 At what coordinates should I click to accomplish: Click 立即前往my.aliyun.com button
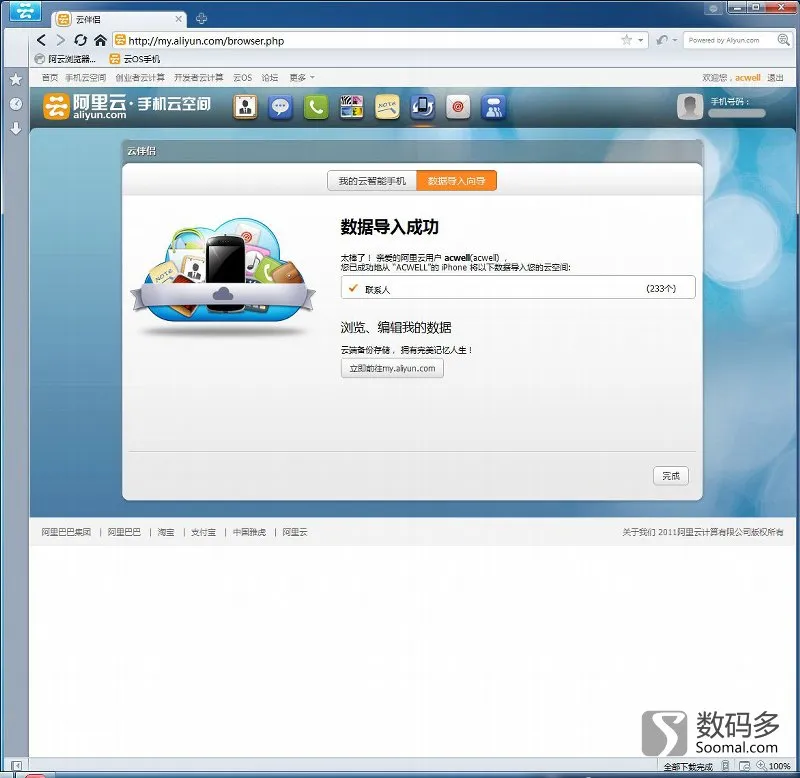click(x=392, y=368)
